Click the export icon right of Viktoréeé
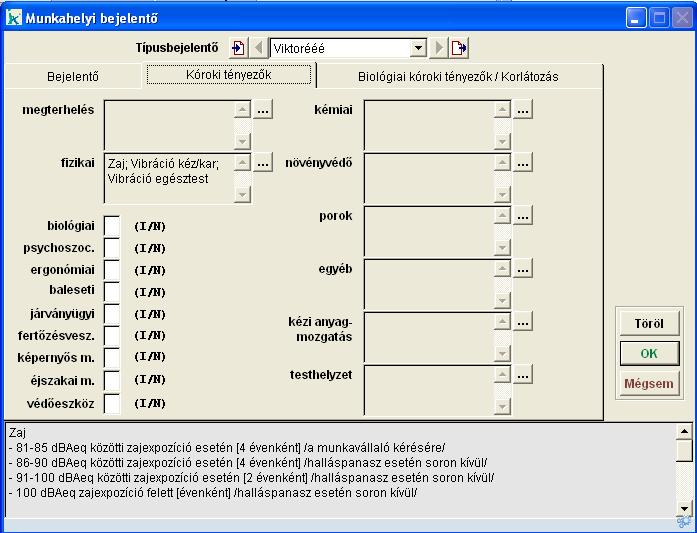The width and height of the screenshot is (697, 533). [459, 48]
